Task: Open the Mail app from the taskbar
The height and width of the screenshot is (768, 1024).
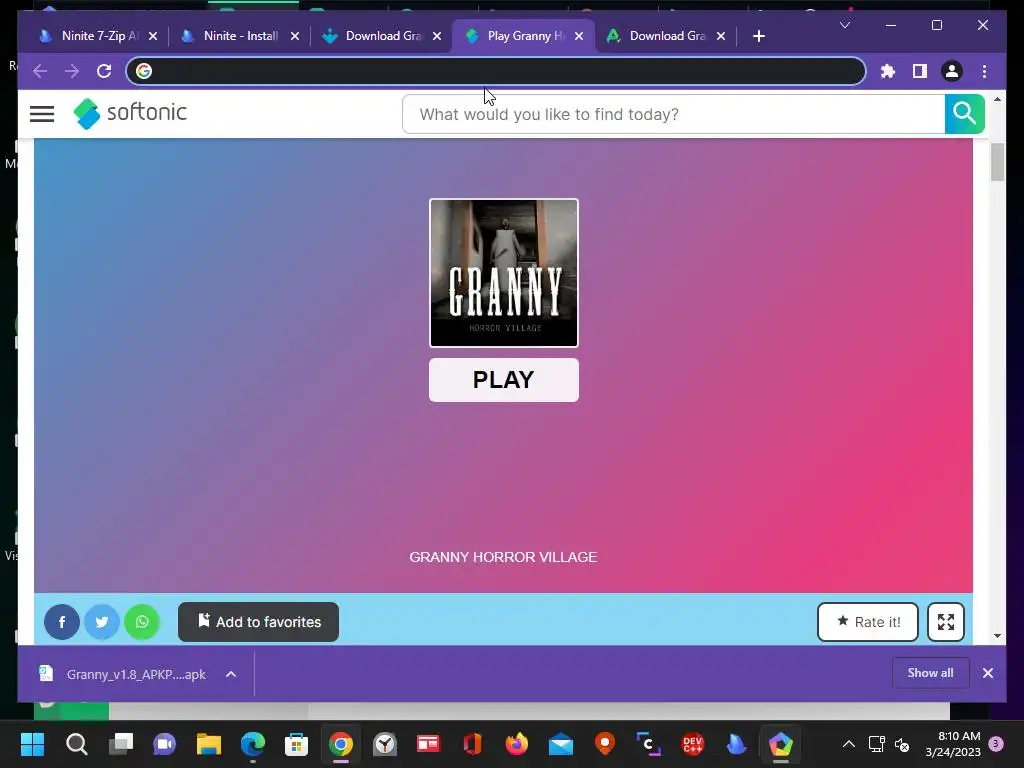Action: click(x=561, y=744)
